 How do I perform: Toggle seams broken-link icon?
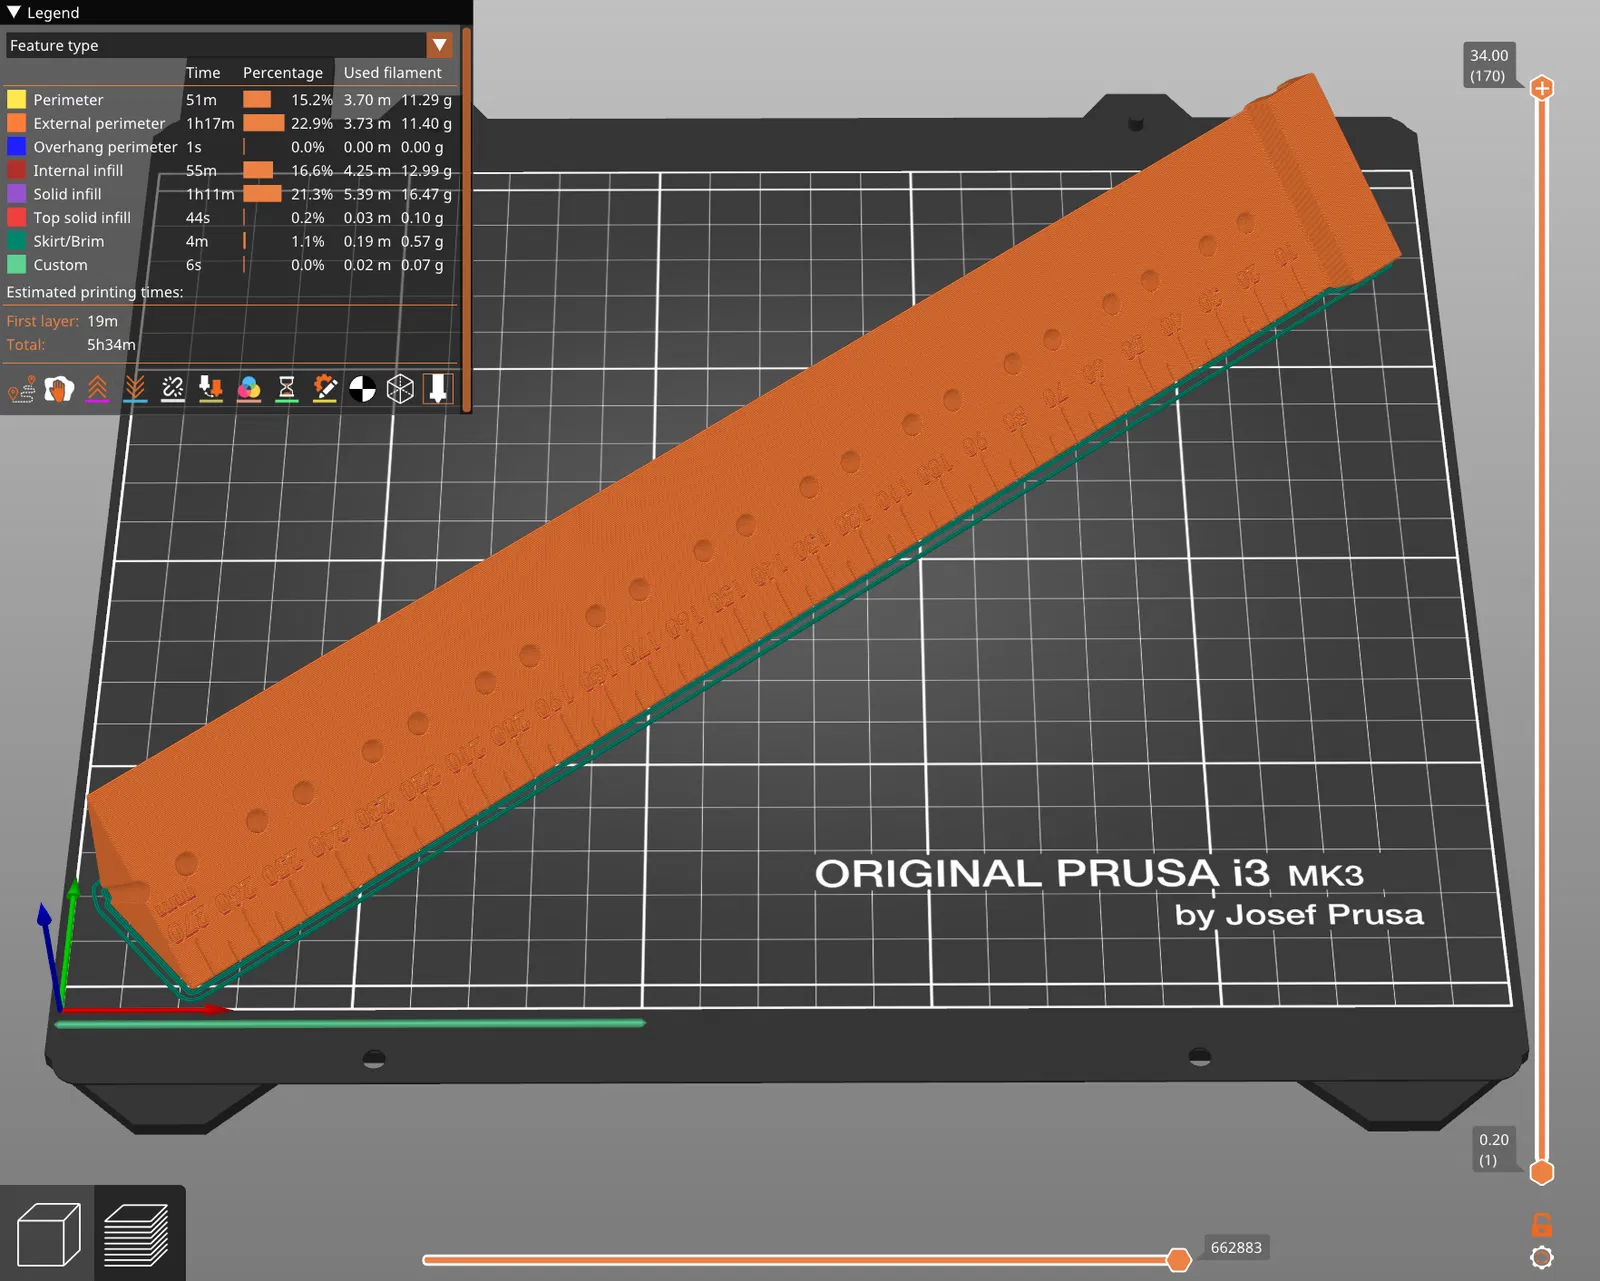tap(173, 389)
